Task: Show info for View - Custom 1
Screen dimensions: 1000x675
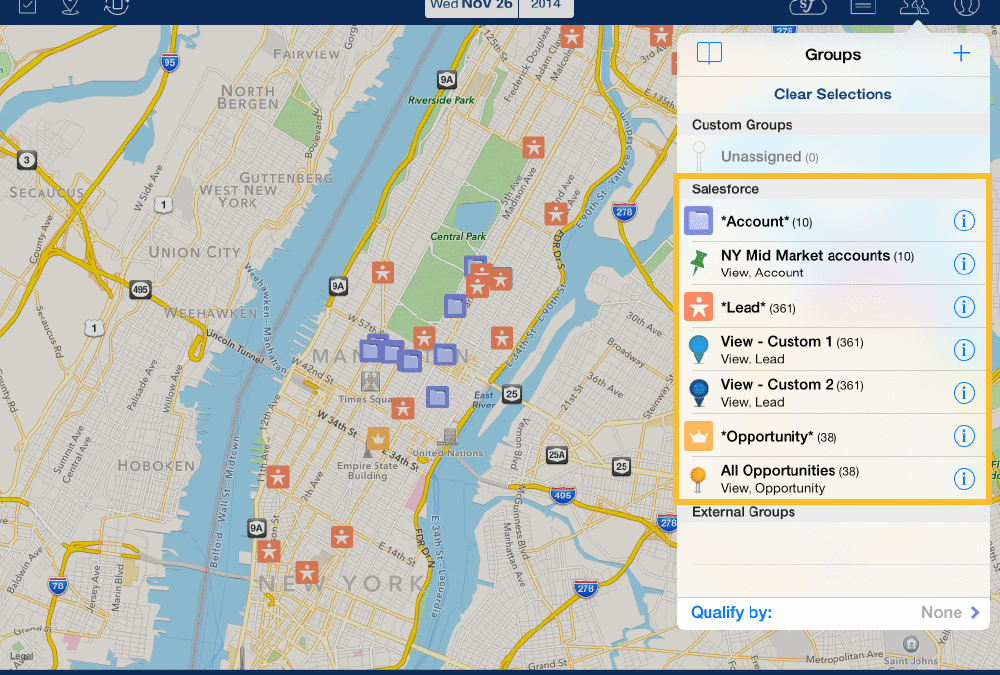Action: point(964,350)
